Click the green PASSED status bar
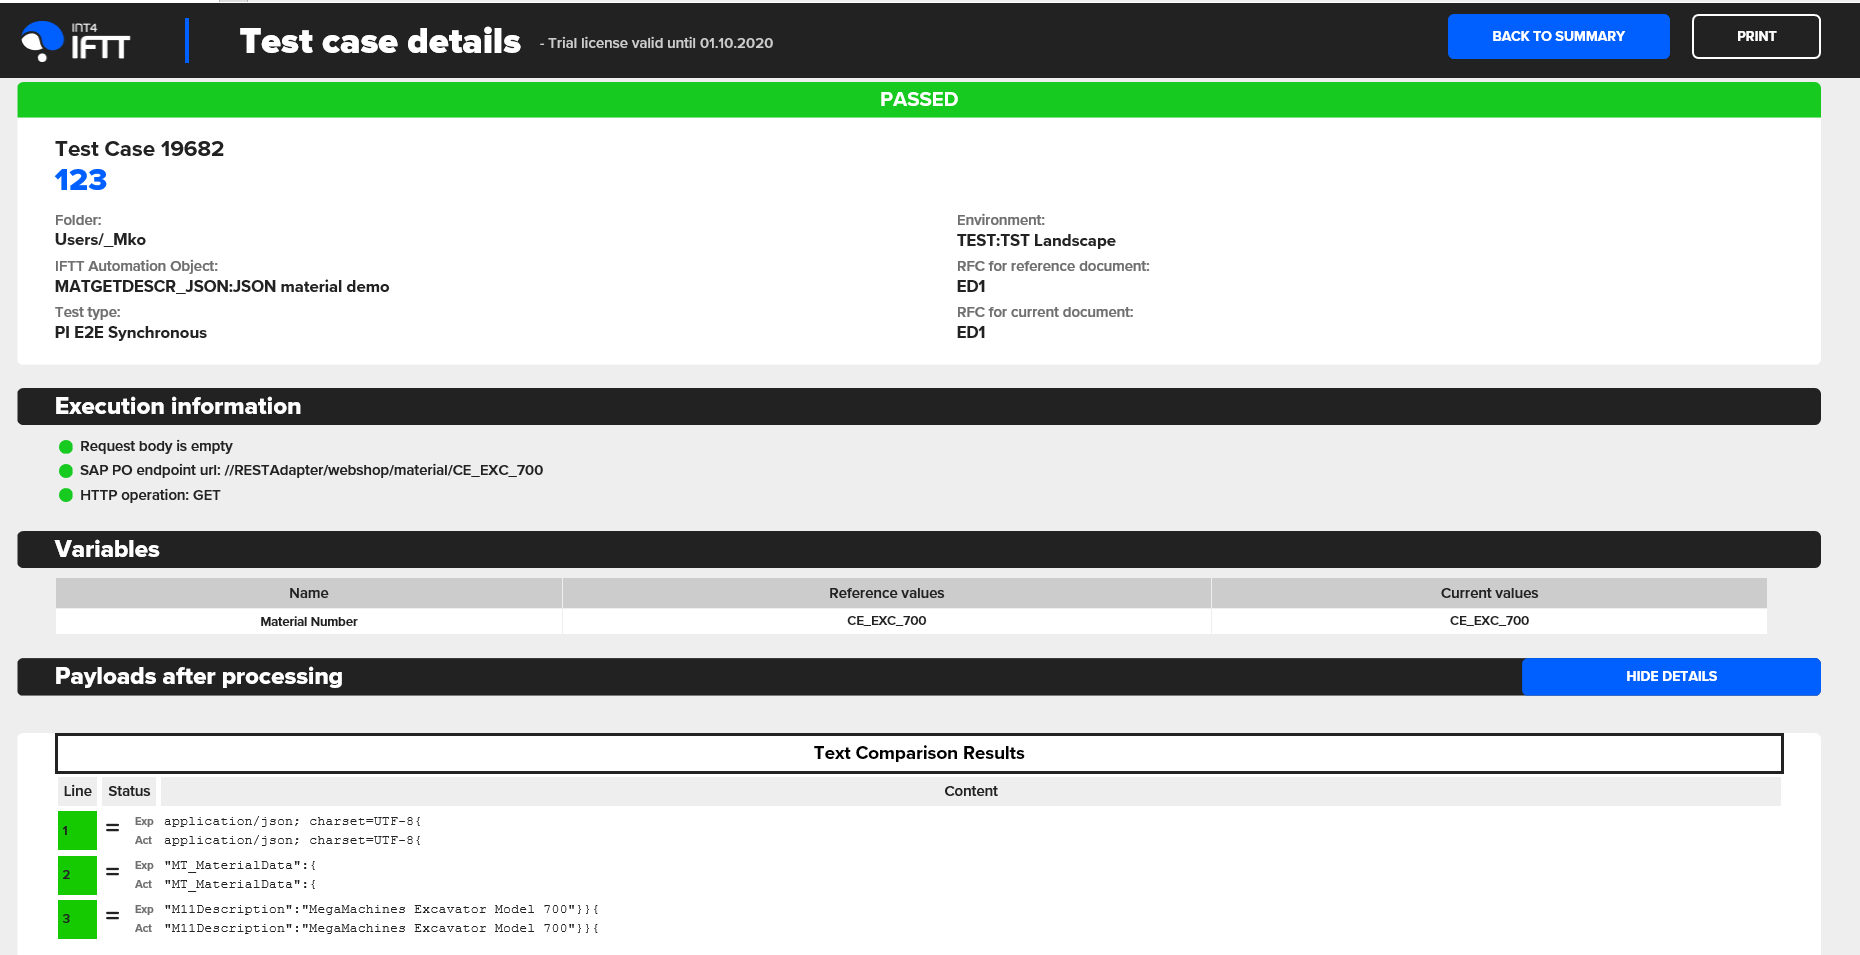1860x955 pixels. [x=918, y=99]
